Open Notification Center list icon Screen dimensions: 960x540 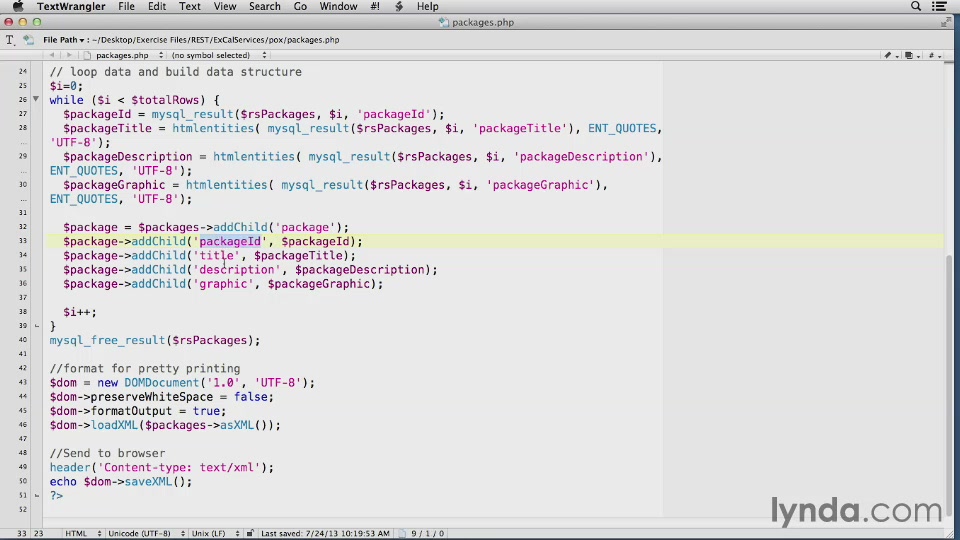click(x=939, y=6)
